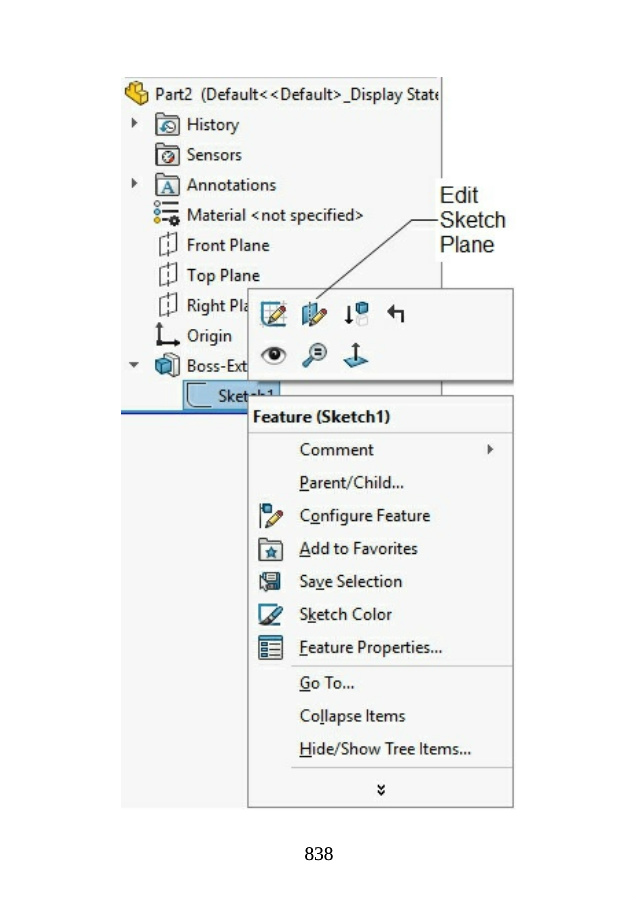Open Feature Properties... dialog

[x=370, y=648]
